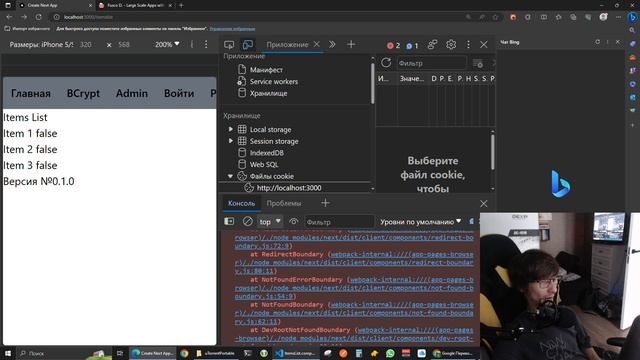This screenshot has height=360, width=640.
Task: Open the top JavaScript context dropdown
Action: pos(270,222)
